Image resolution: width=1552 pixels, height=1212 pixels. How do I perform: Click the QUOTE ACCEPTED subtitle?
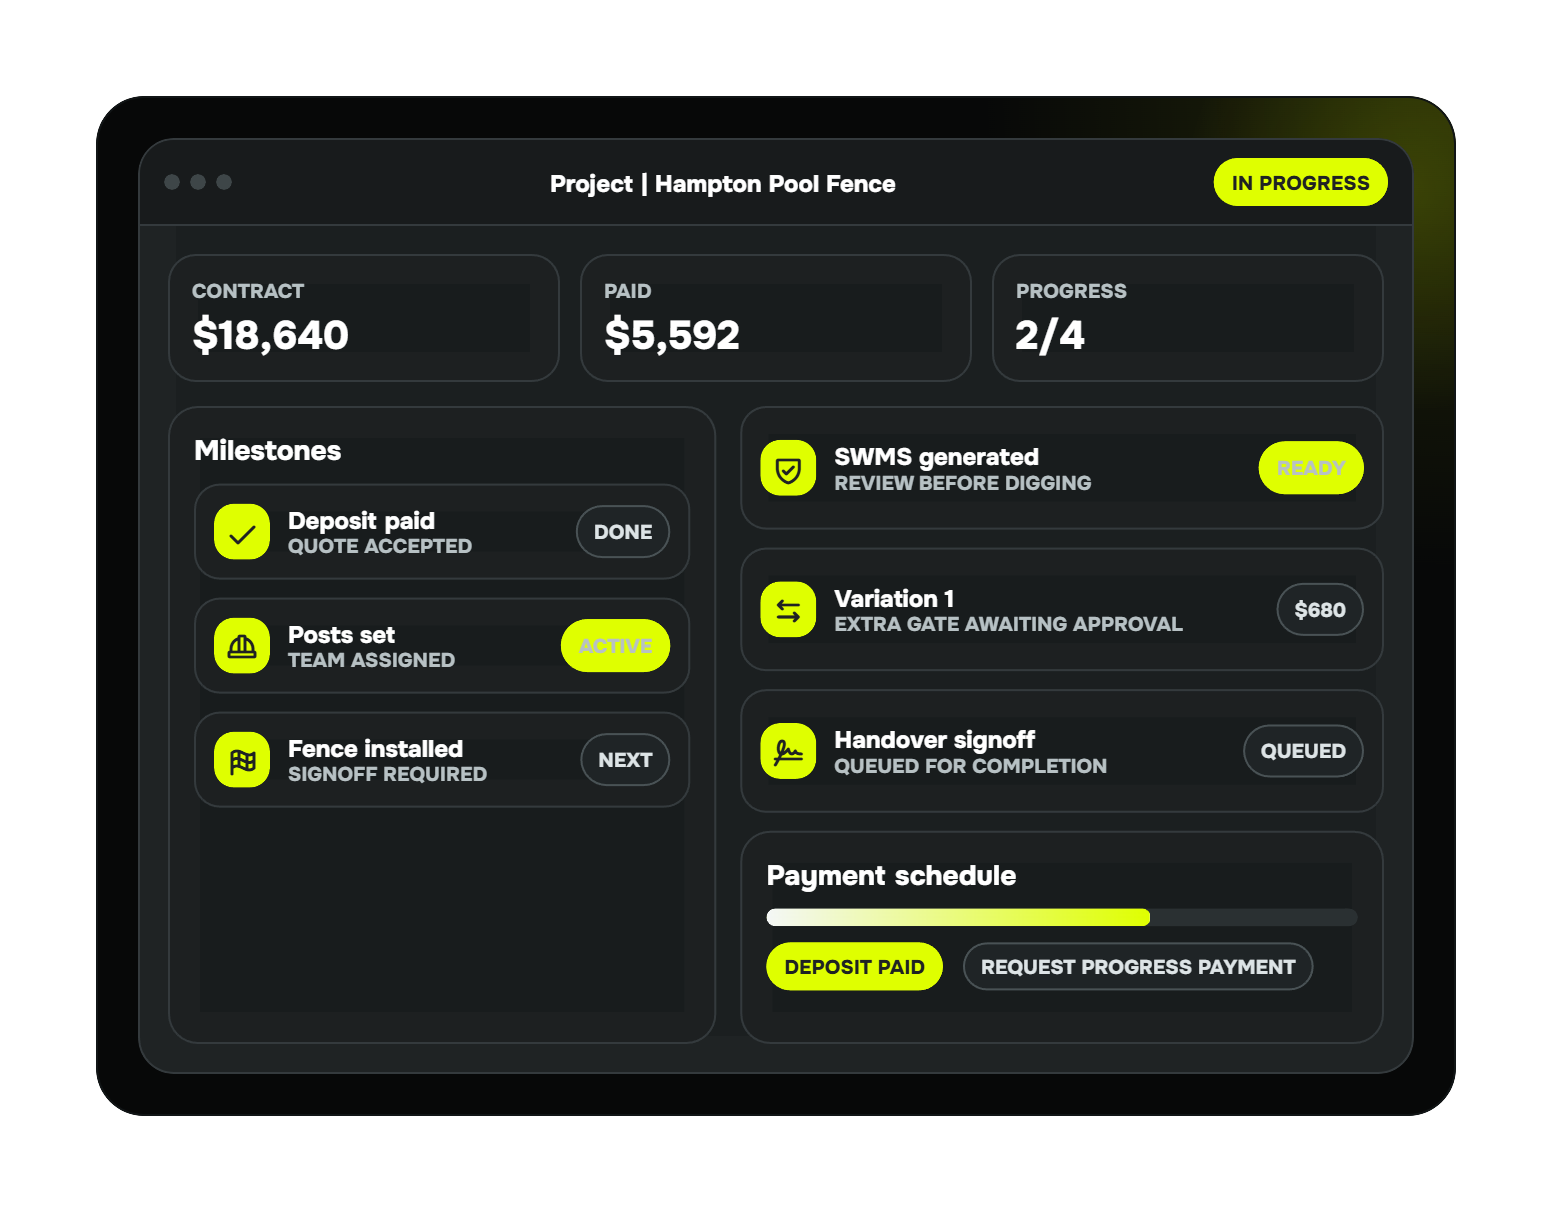[x=380, y=546]
